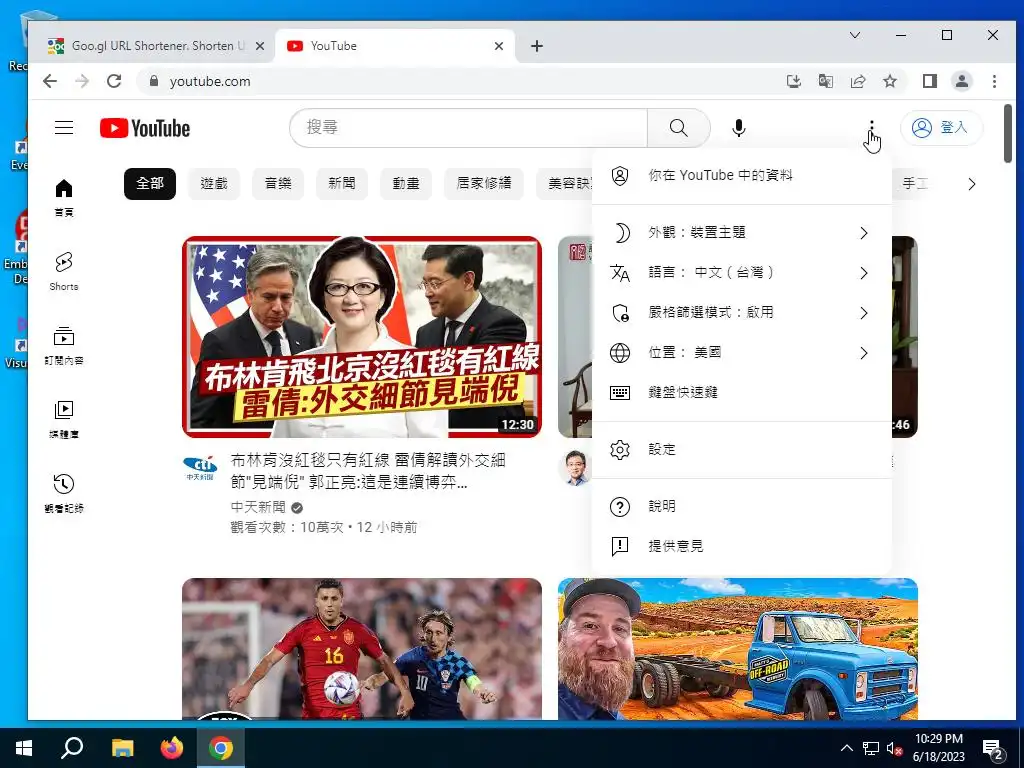Open the YouTube hamburger guide menu
Image resolution: width=1024 pixels, height=768 pixels.
[64, 127]
